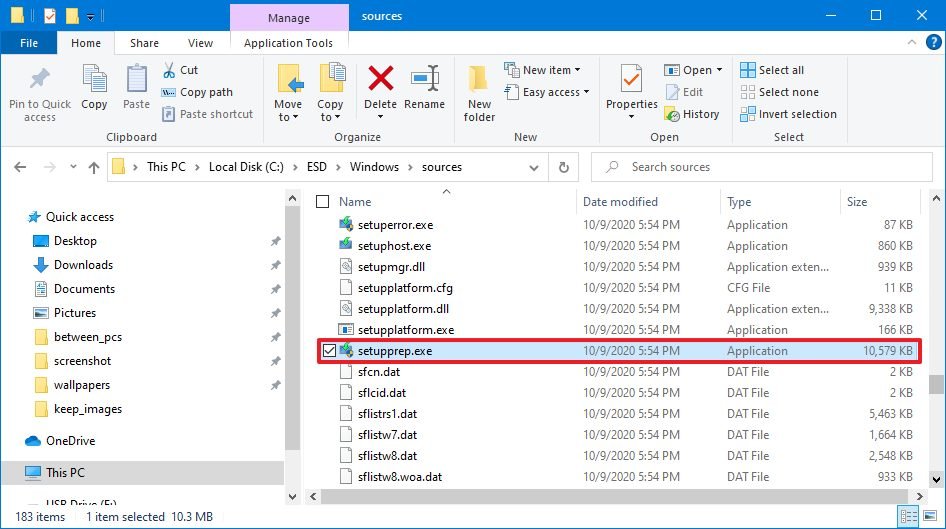
Task: Switch to the Share tab
Action: click(x=144, y=43)
